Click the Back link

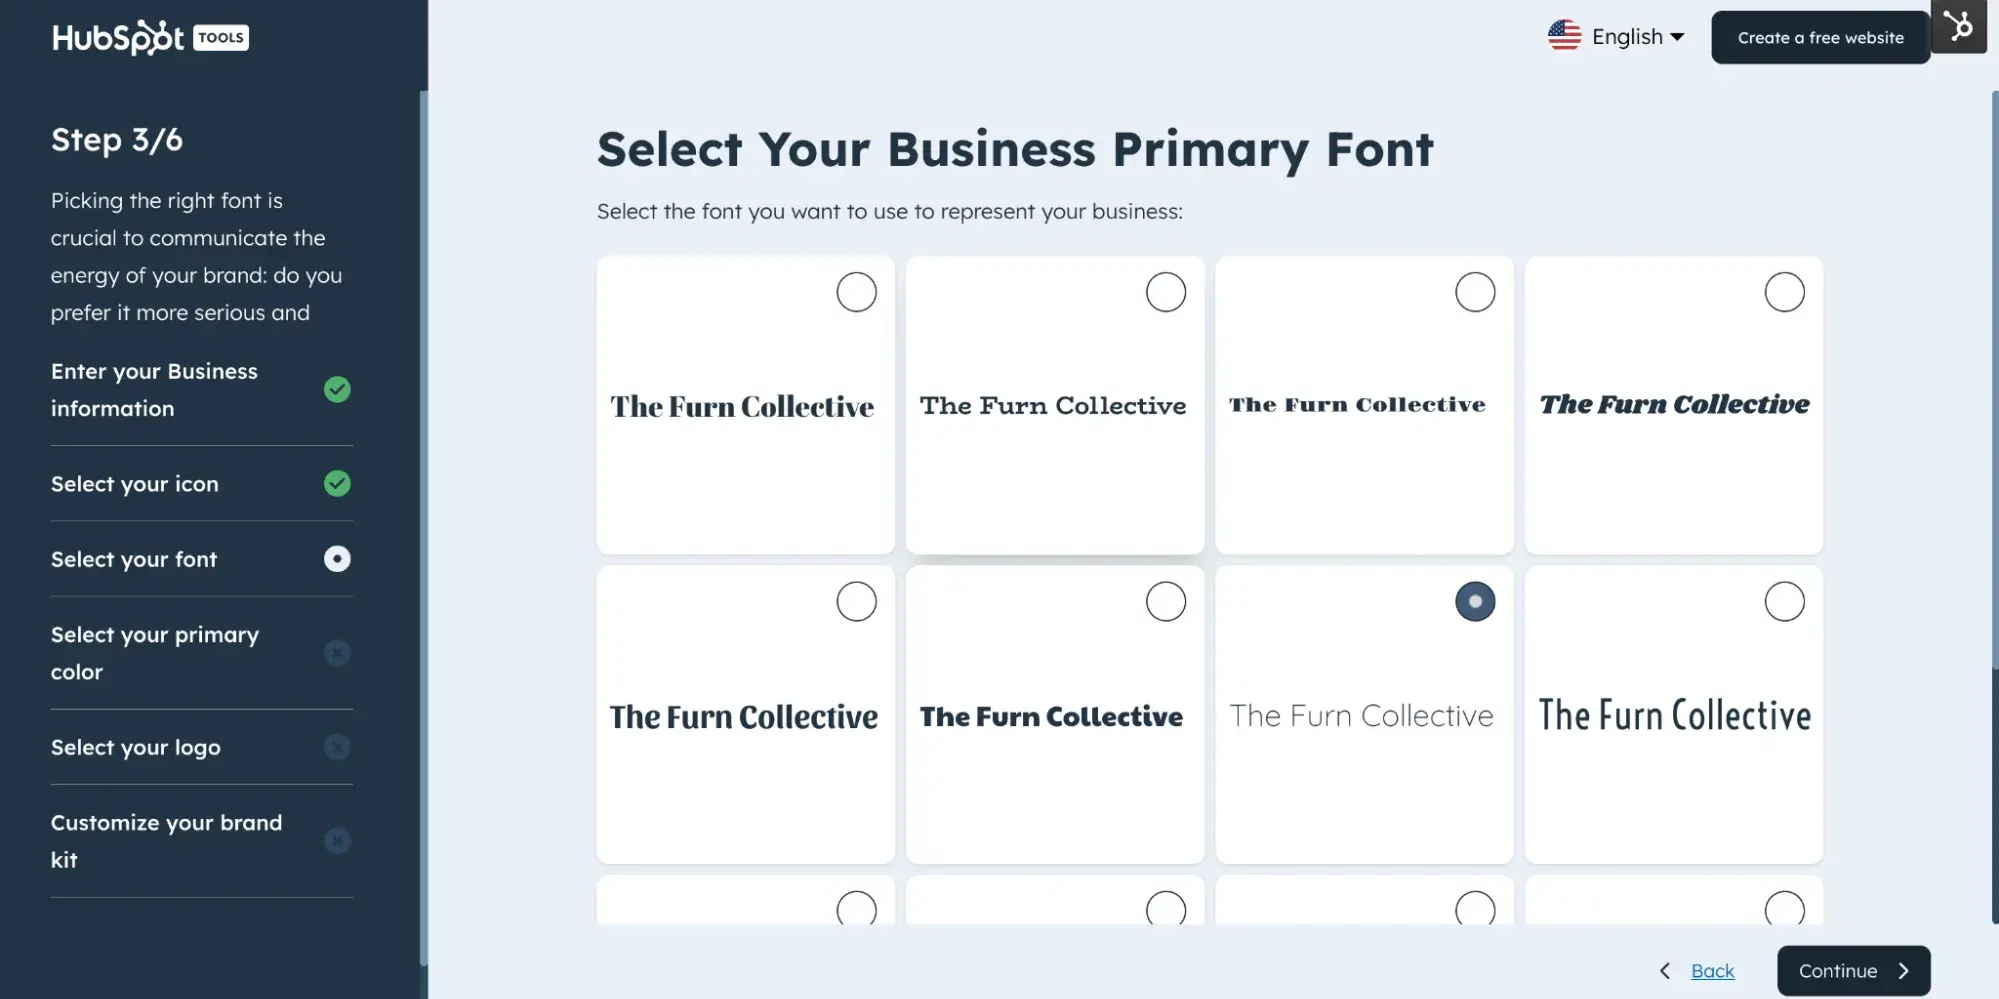(x=1712, y=971)
